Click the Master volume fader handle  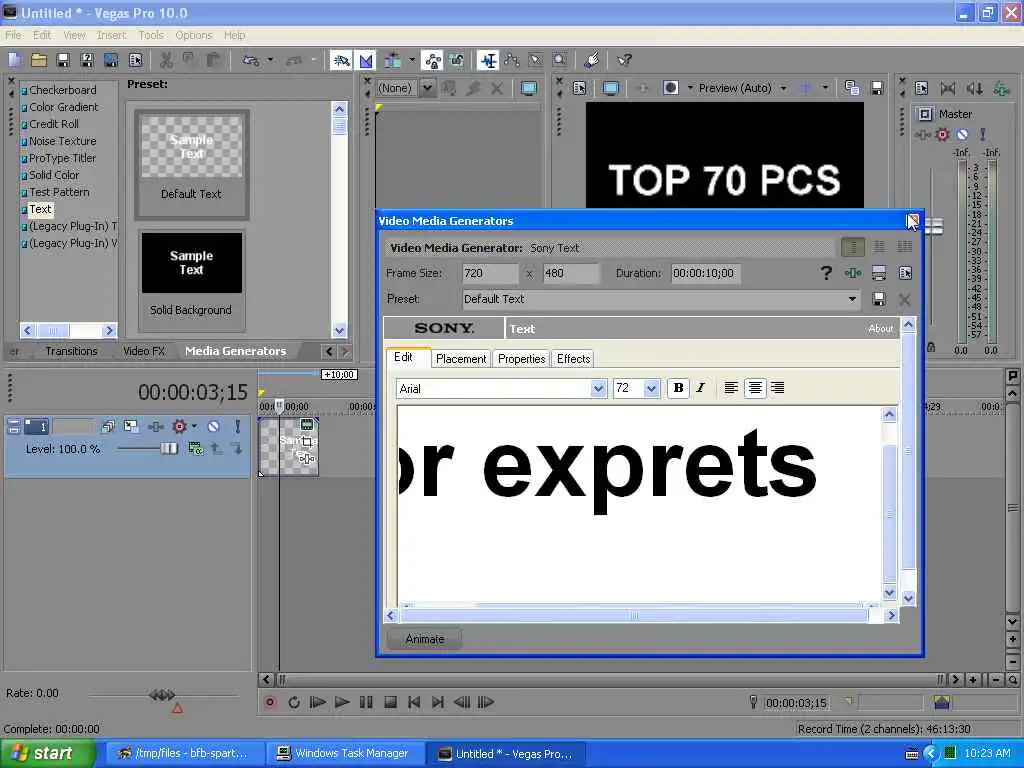coord(934,227)
